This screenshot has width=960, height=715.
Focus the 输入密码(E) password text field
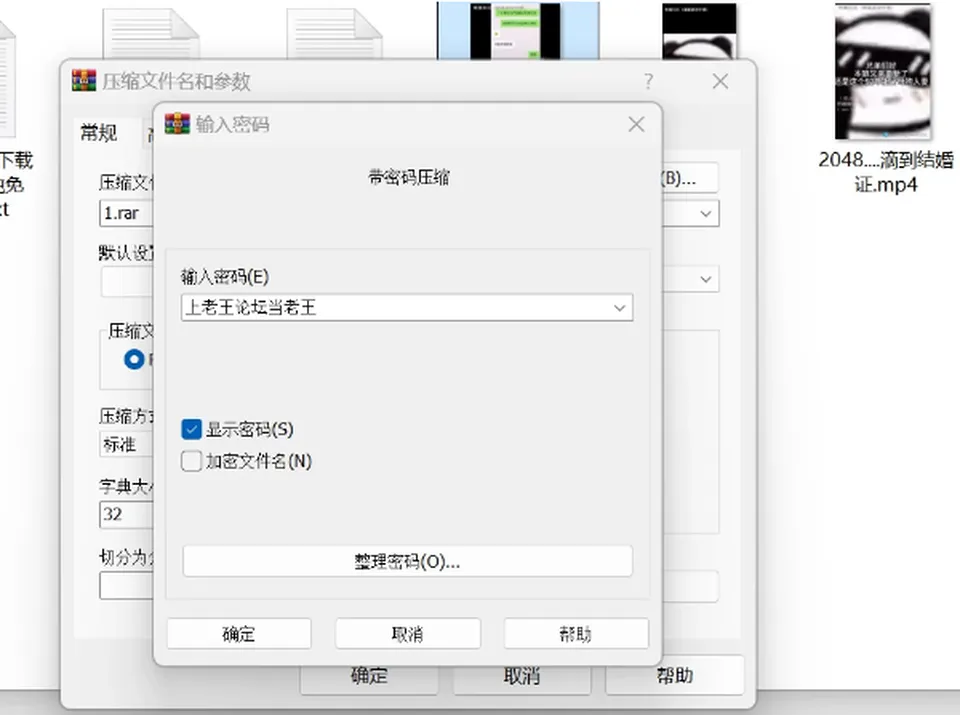click(407, 307)
